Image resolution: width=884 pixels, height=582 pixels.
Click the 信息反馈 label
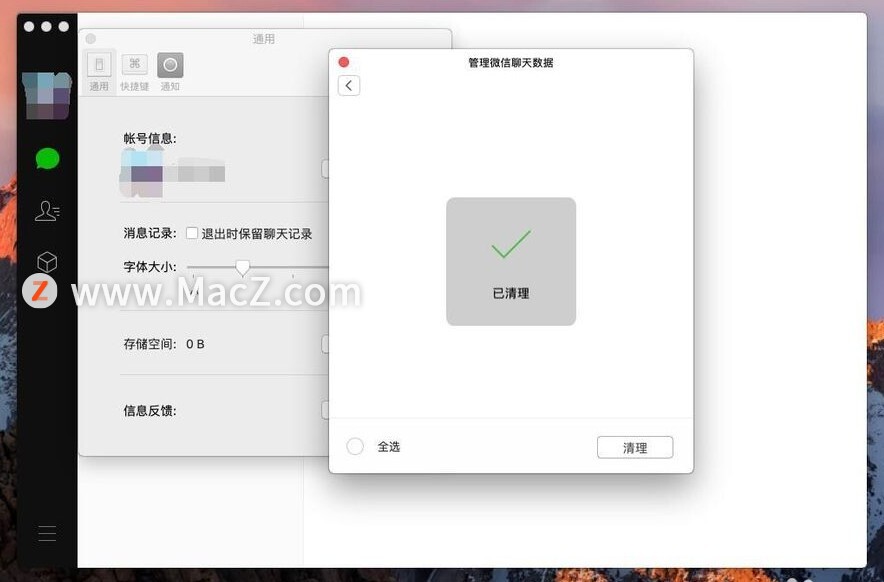click(150, 411)
